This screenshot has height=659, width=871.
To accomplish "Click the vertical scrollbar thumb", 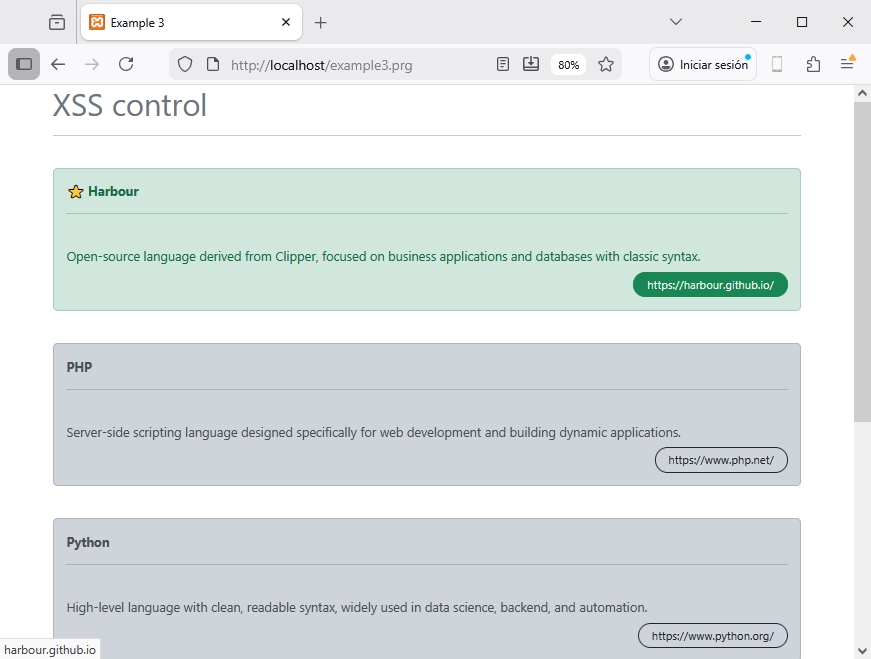I will coord(862,261).
